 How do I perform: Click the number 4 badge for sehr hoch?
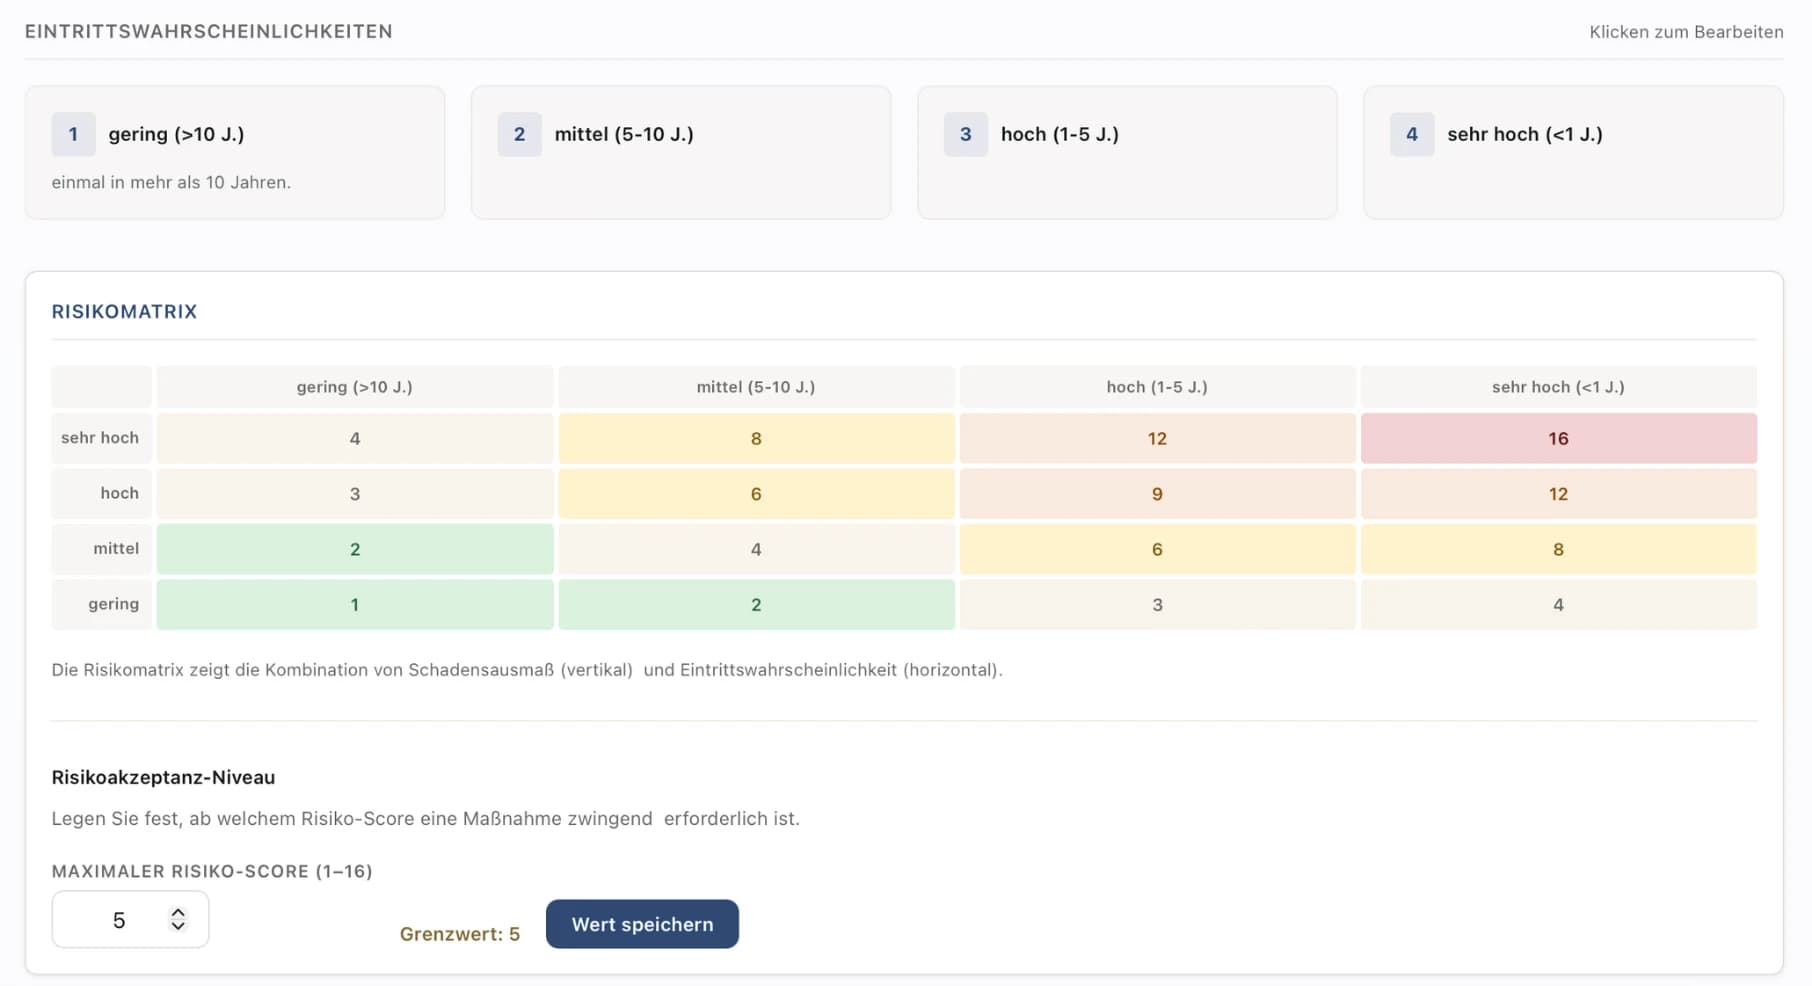click(x=1411, y=134)
